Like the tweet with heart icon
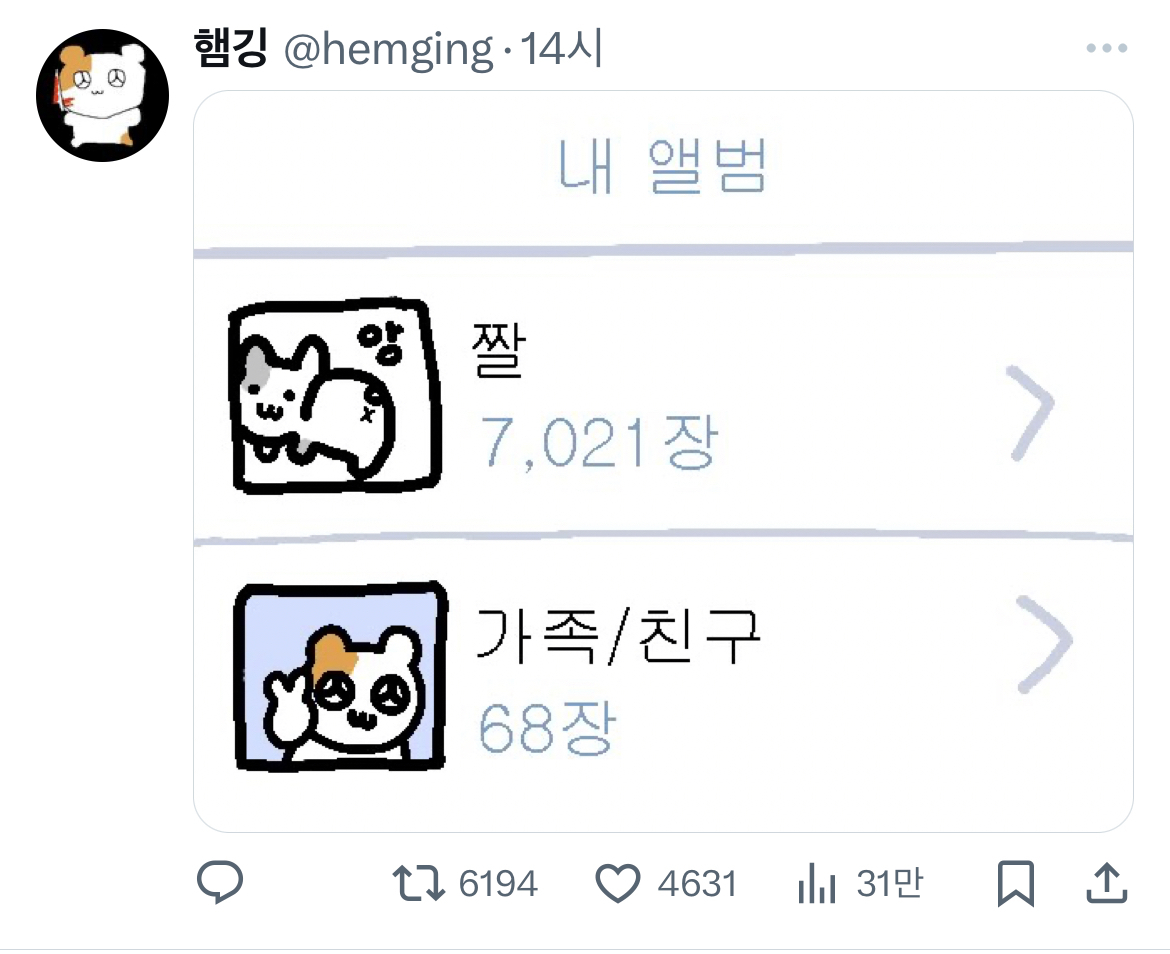This screenshot has width=1170, height=954. [618, 883]
